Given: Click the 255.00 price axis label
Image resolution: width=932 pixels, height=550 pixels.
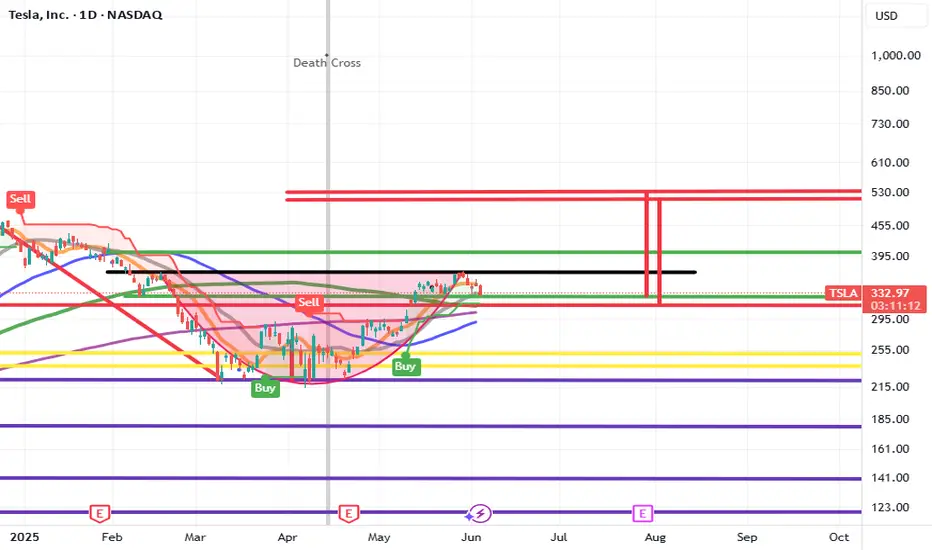Looking at the screenshot, I should [890, 350].
